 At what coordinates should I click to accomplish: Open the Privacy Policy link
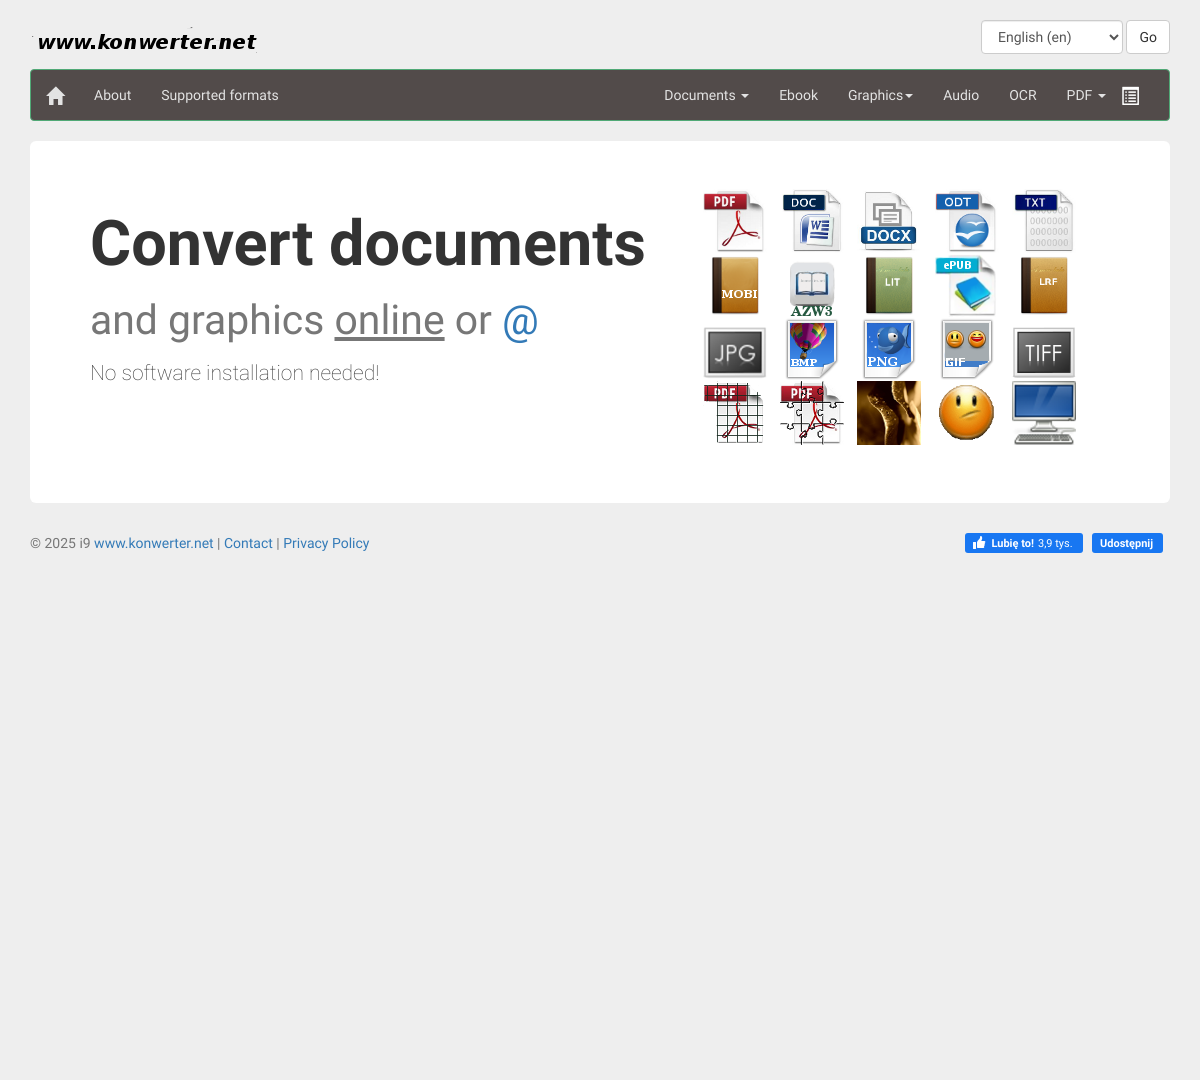pyautogui.click(x=326, y=543)
